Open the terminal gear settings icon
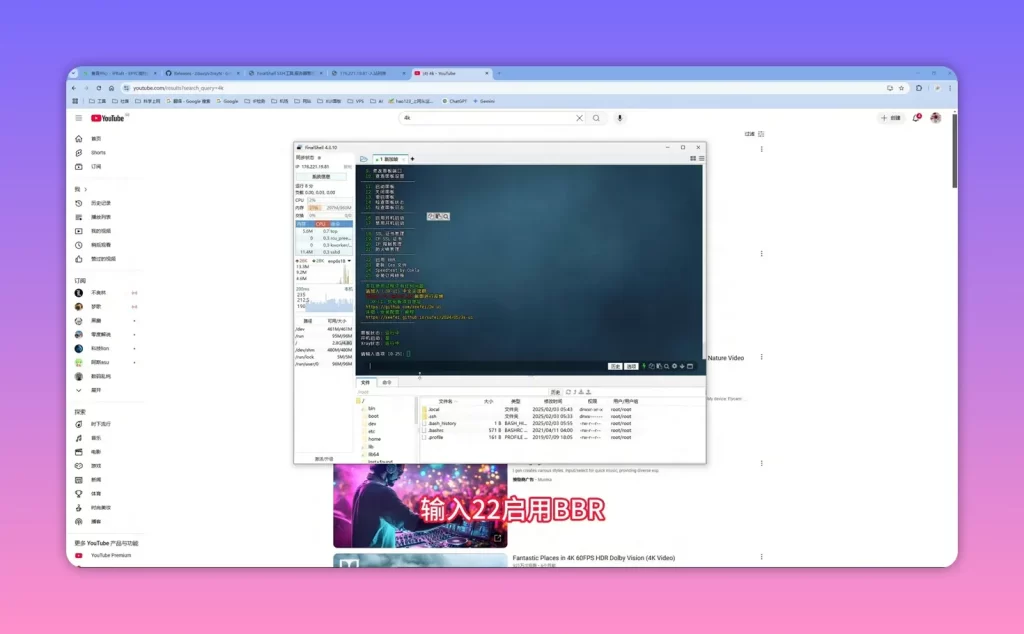The image size is (1024, 634). tap(674, 366)
